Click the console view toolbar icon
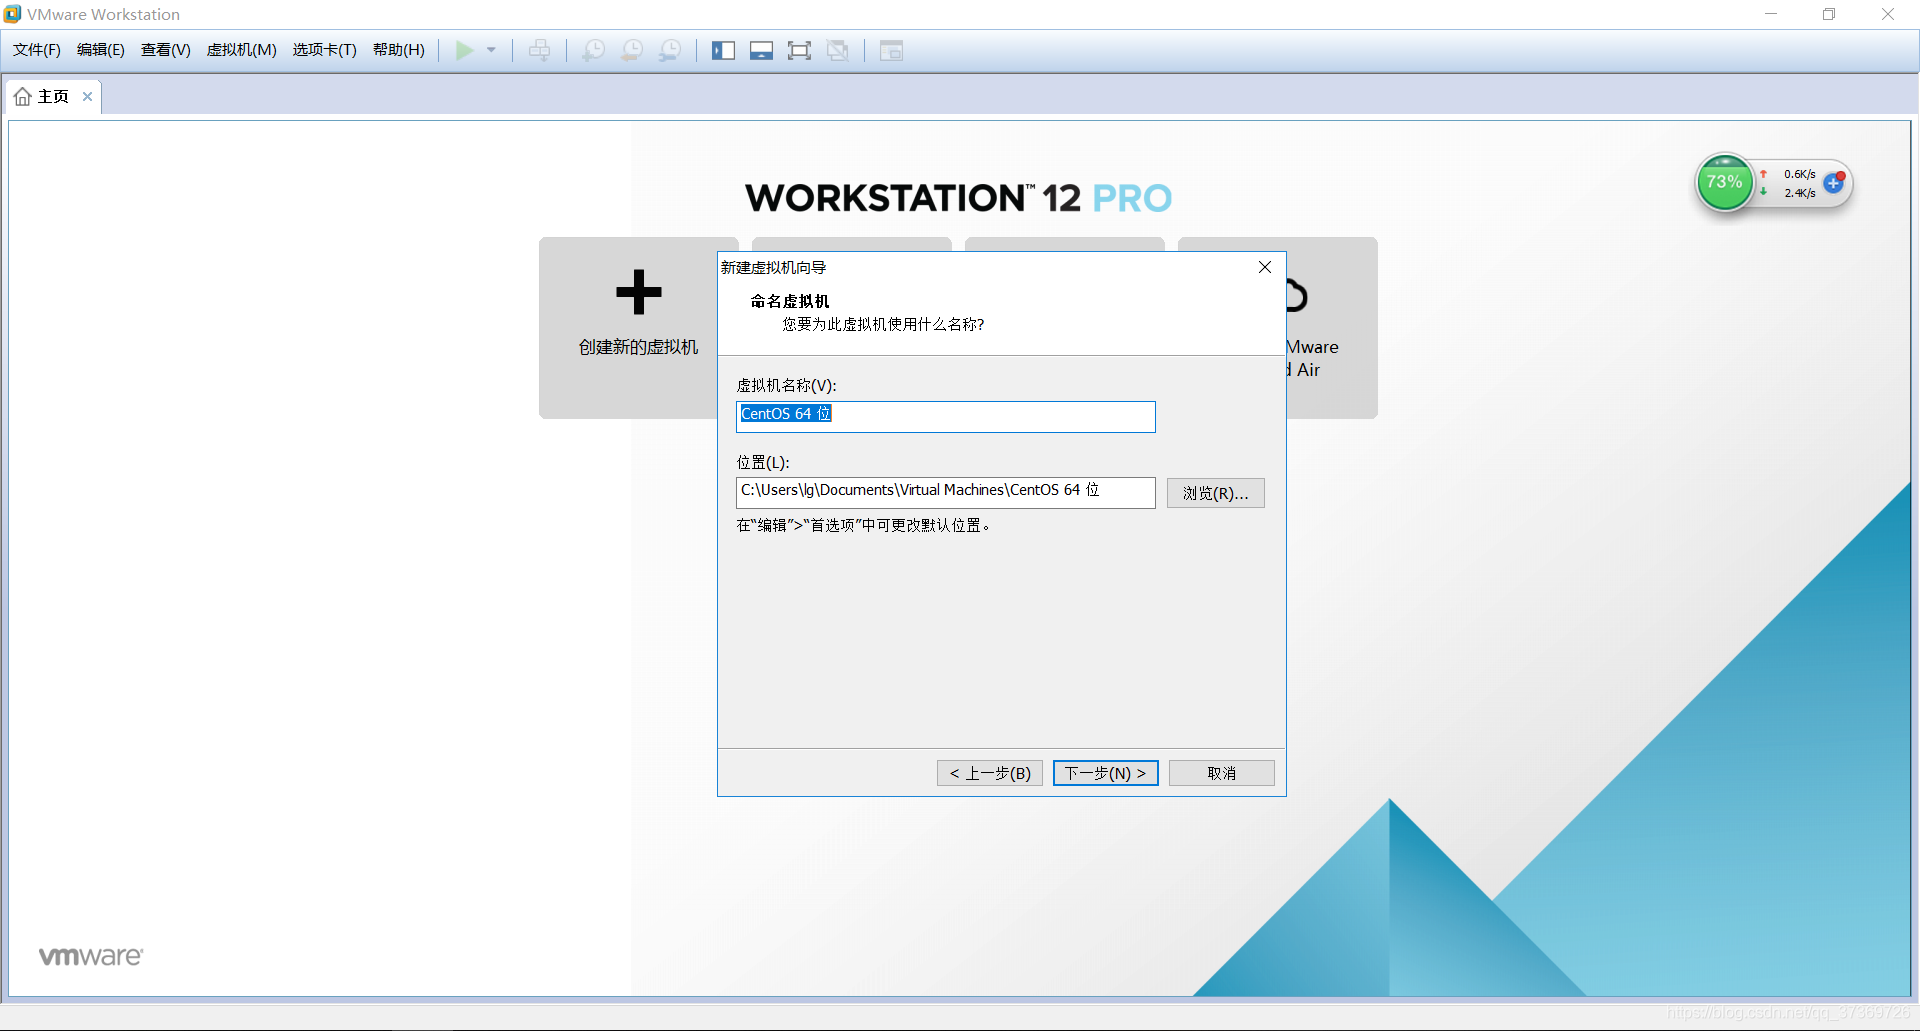This screenshot has width=1920, height=1031. click(891, 50)
